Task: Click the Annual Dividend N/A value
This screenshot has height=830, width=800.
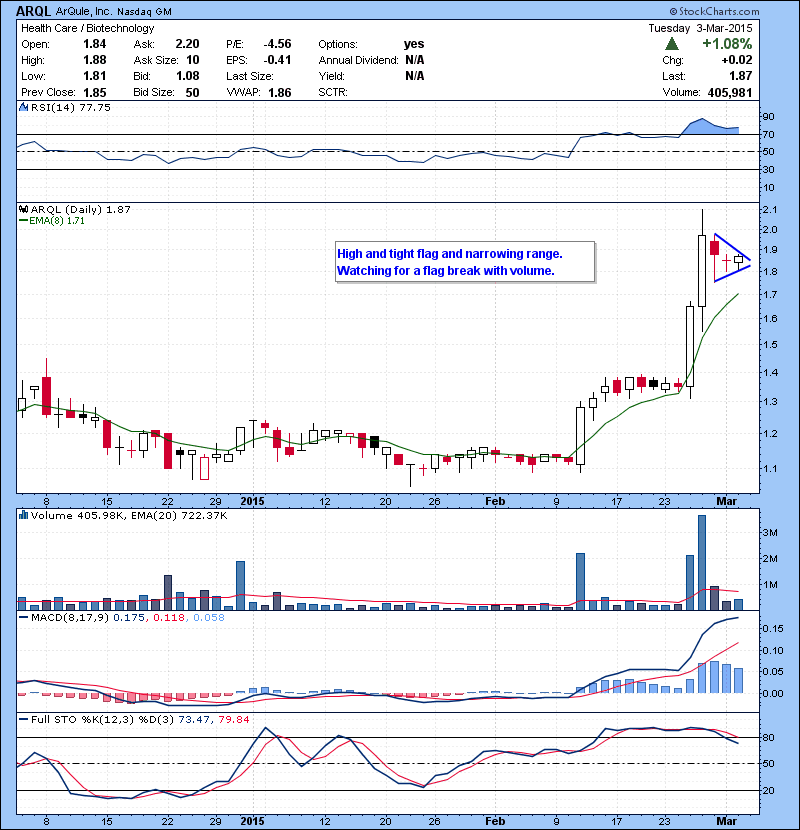Action: pyautogui.click(x=415, y=60)
